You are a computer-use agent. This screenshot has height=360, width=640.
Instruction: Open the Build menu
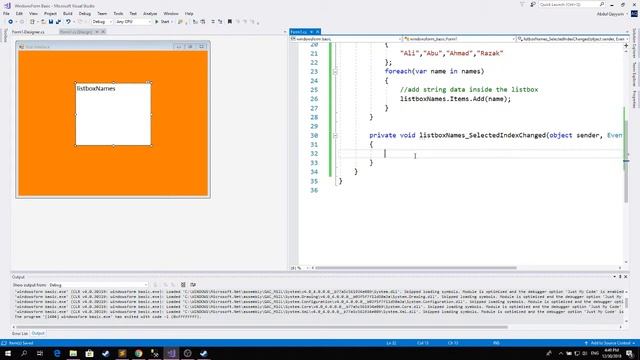[68, 13]
